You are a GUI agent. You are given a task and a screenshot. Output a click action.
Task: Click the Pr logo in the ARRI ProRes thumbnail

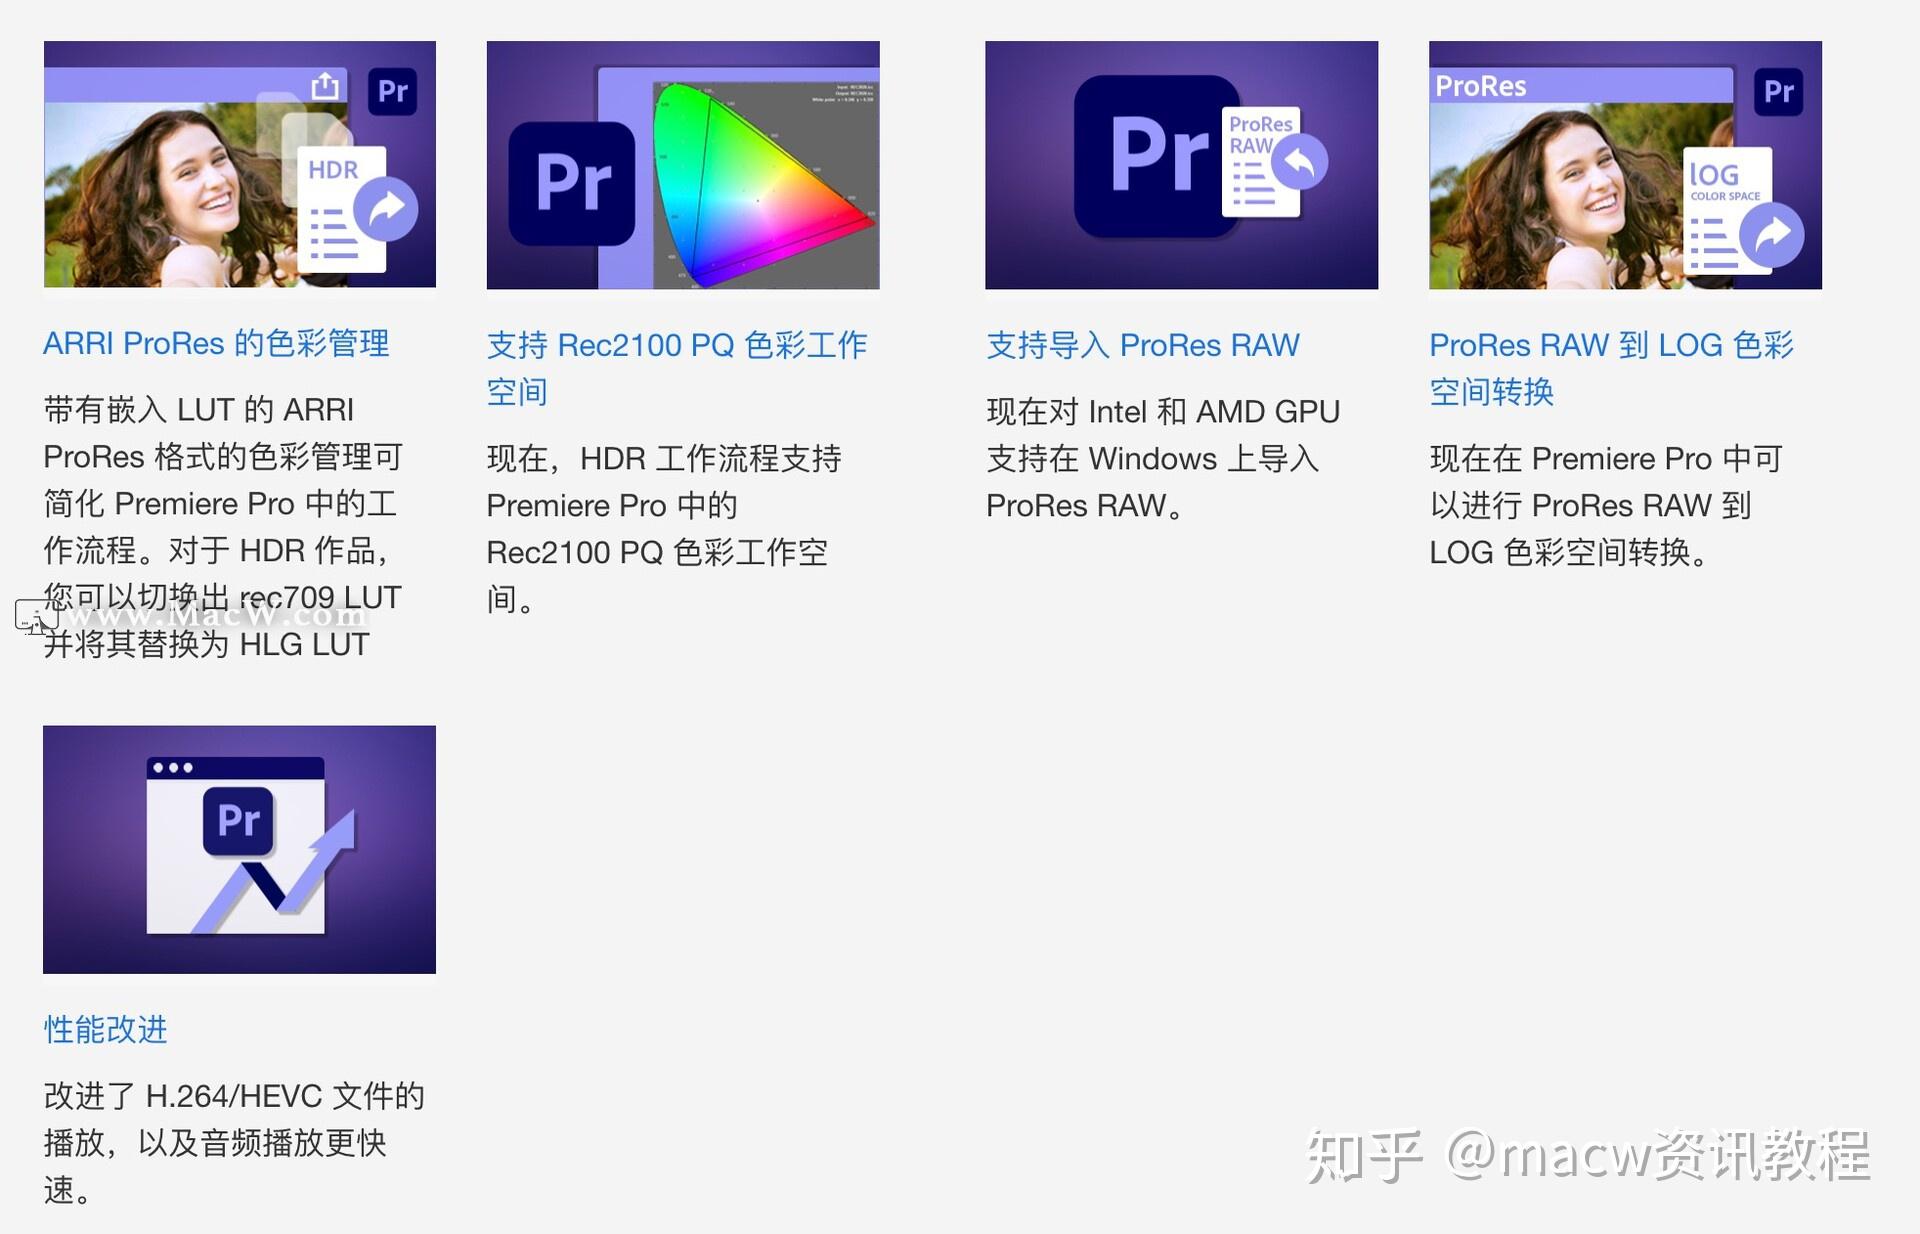(x=392, y=91)
